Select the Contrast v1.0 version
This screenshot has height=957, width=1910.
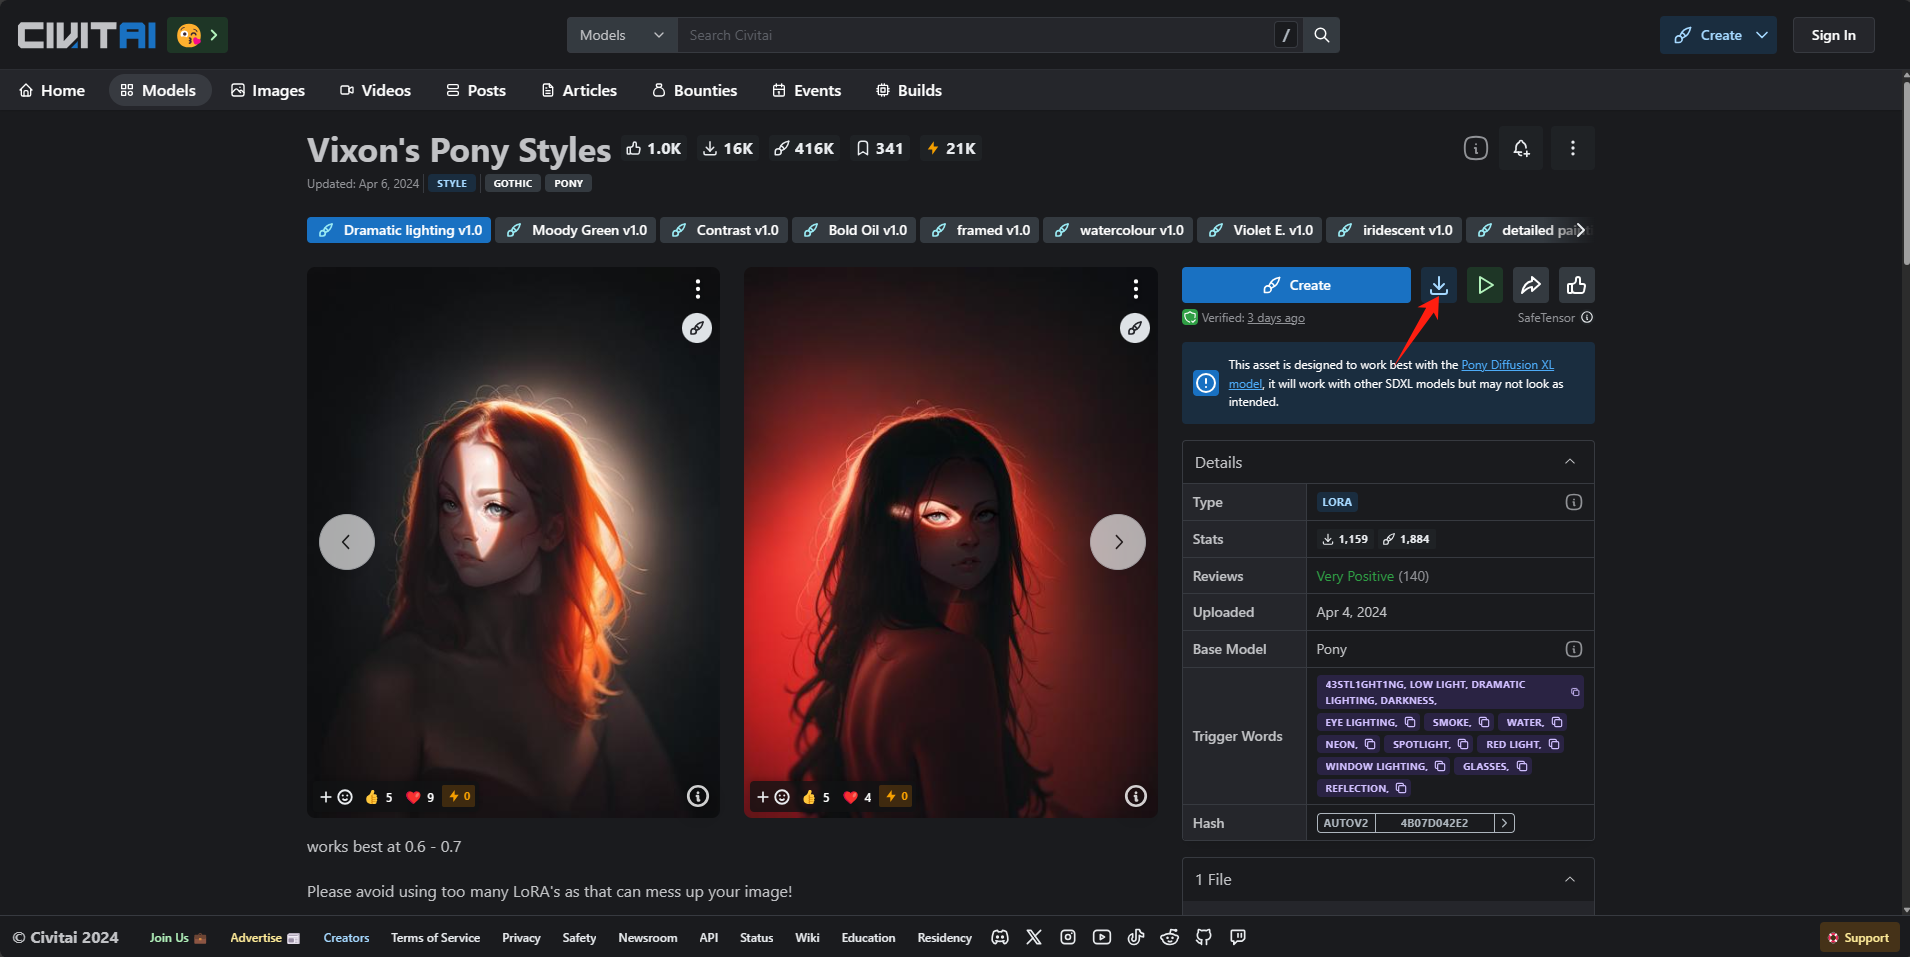pyautogui.click(x=724, y=230)
